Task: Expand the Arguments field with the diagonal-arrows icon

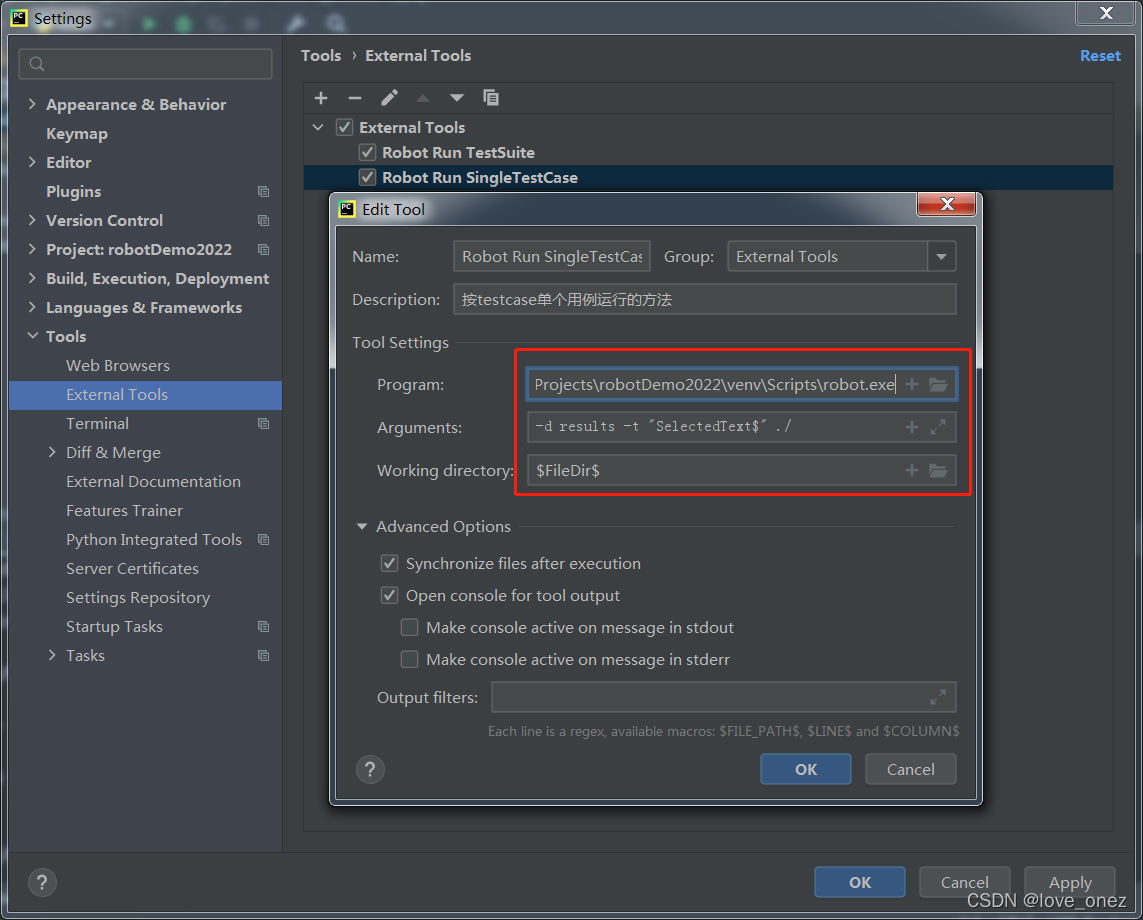Action: [x=938, y=427]
